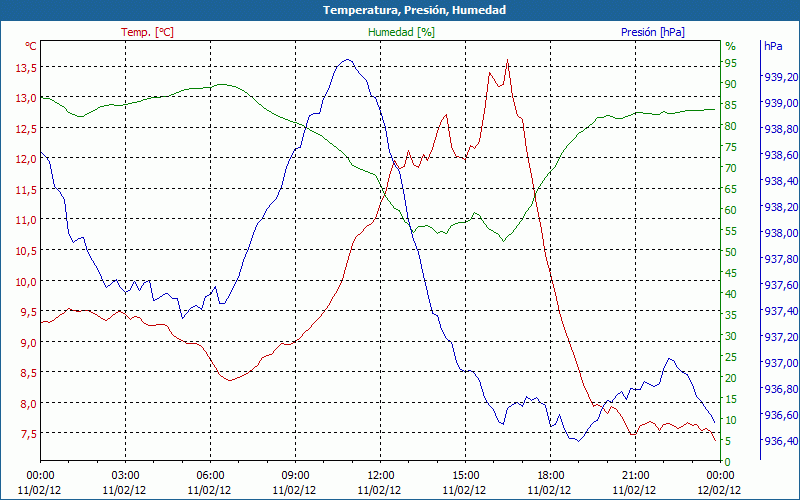Click the "9,5" temperature axis value
800x500 pixels.
[28, 312]
